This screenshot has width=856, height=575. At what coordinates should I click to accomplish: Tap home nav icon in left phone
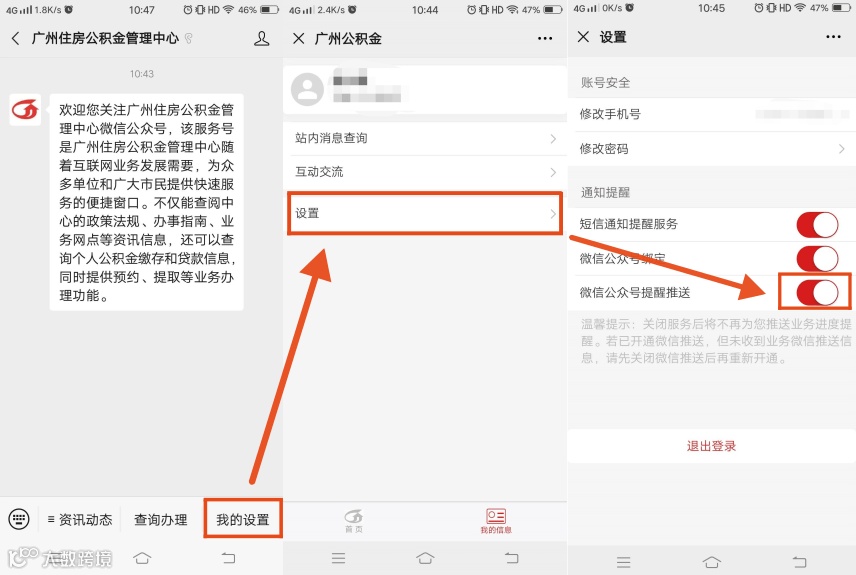(142, 558)
